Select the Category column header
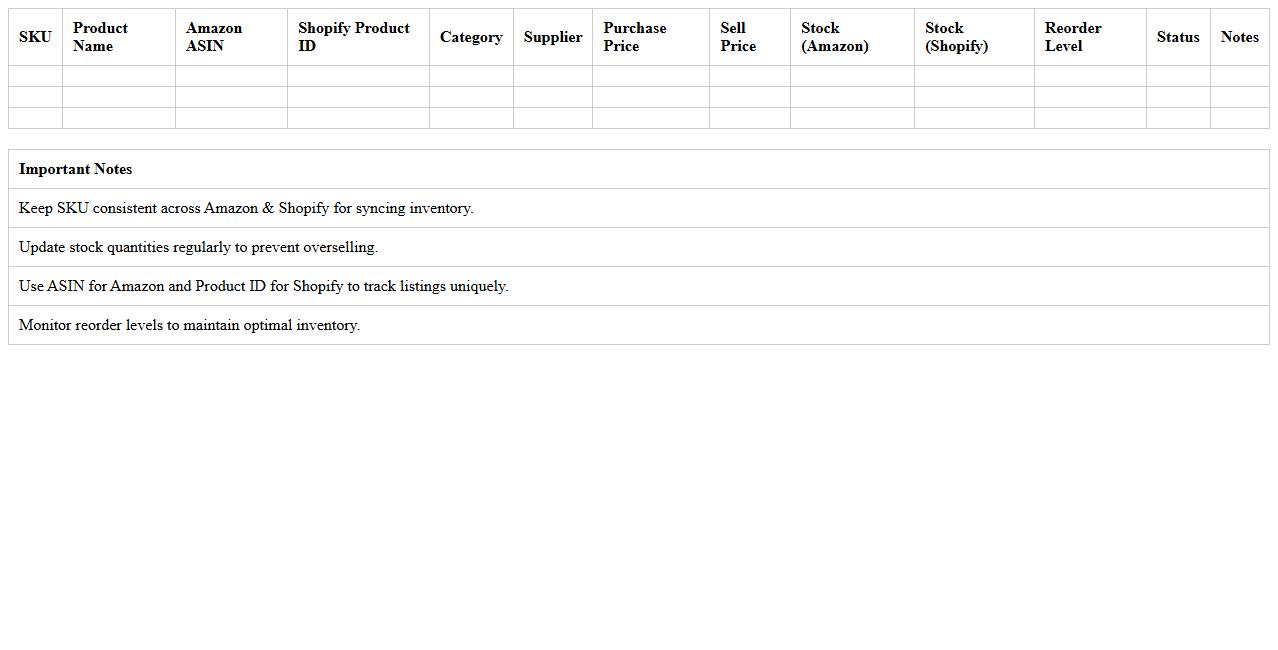Image resolution: width=1278 pixels, height=650 pixels. coord(470,37)
